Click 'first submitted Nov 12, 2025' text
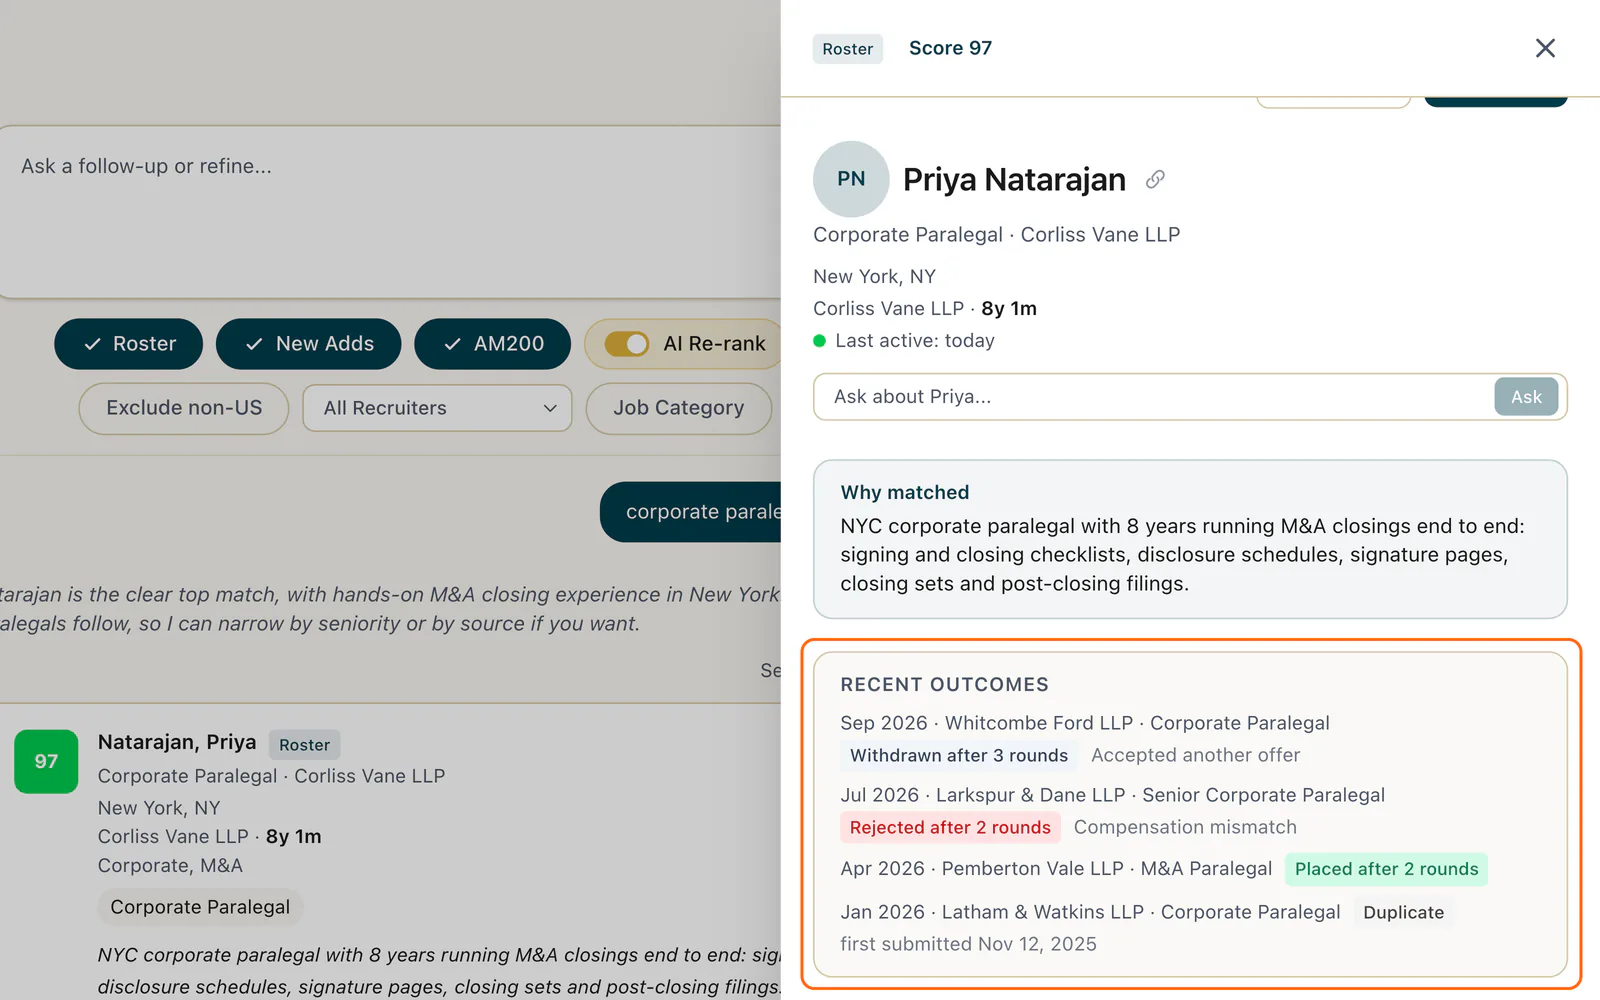 point(968,944)
